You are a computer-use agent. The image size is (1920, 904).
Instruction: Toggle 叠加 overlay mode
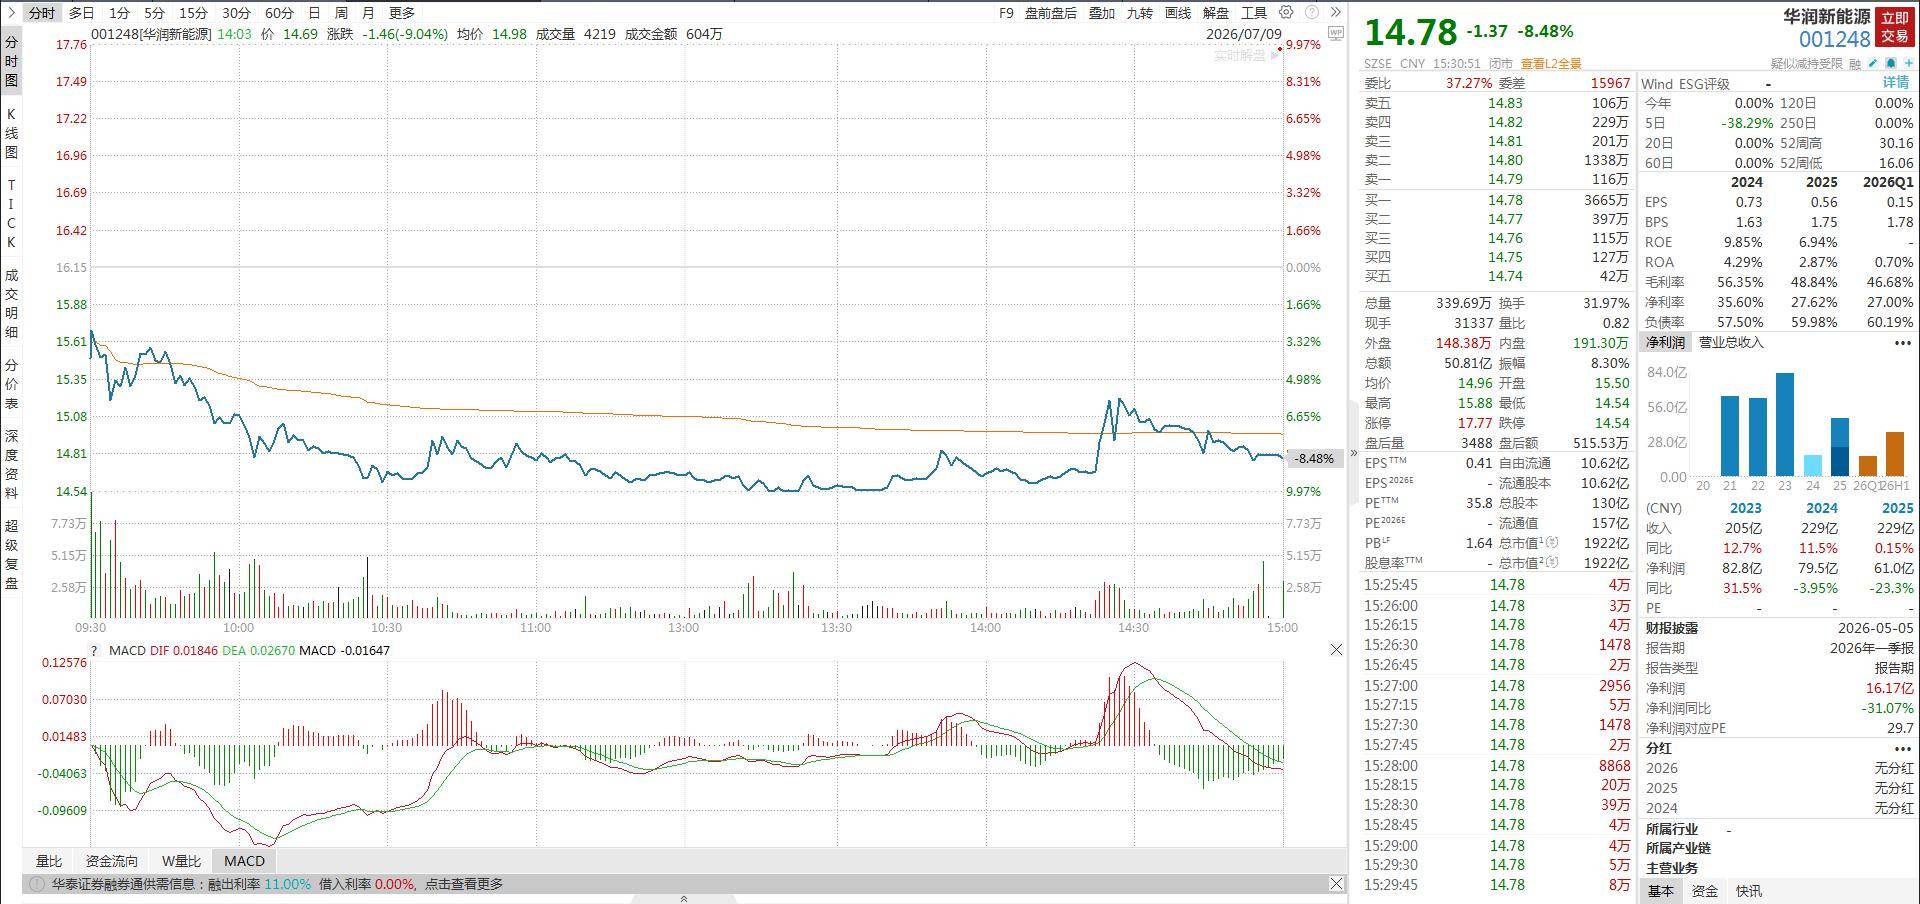[x=1102, y=13]
